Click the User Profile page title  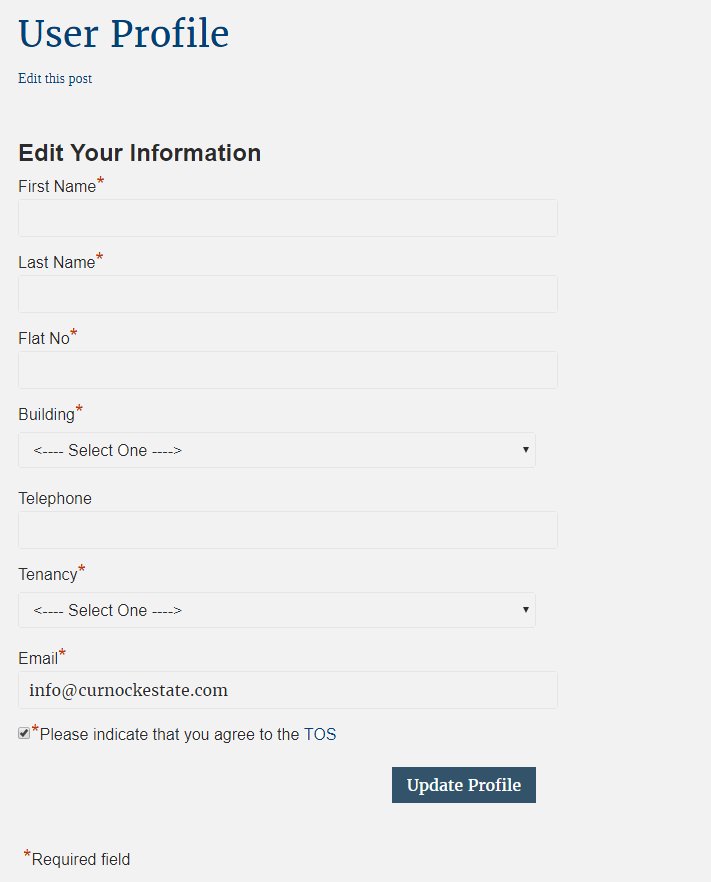coord(123,34)
